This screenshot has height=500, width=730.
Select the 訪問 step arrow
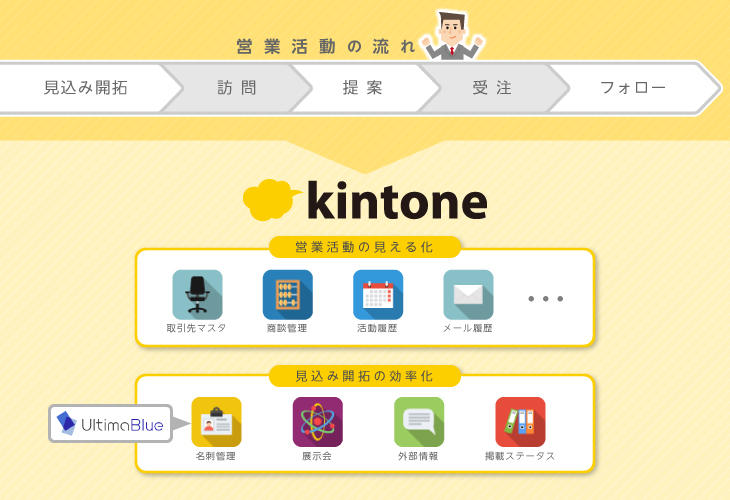[237, 88]
